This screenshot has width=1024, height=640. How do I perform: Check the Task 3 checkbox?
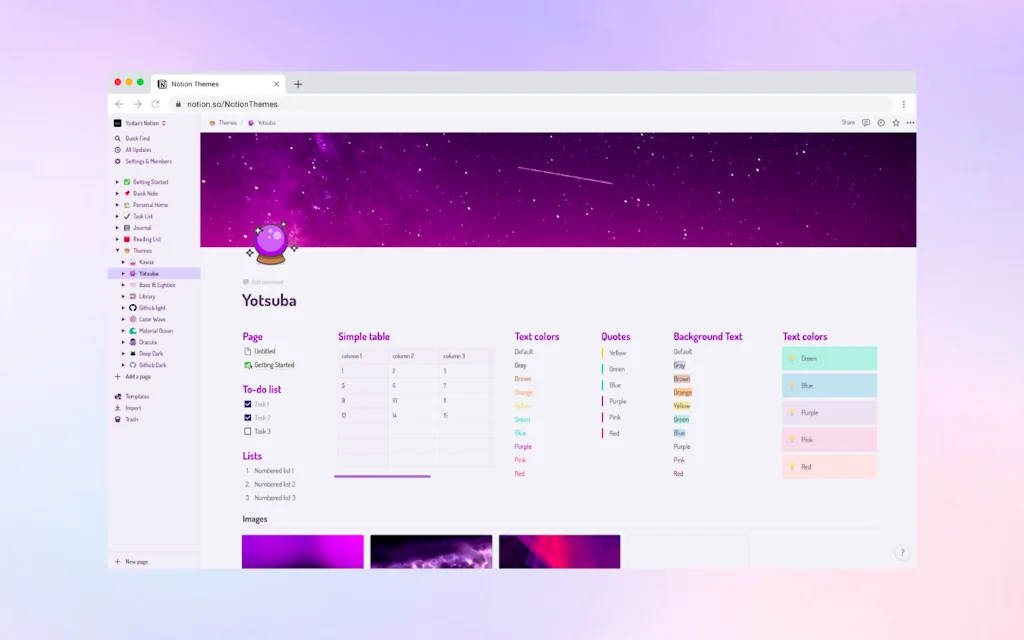tap(248, 432)
